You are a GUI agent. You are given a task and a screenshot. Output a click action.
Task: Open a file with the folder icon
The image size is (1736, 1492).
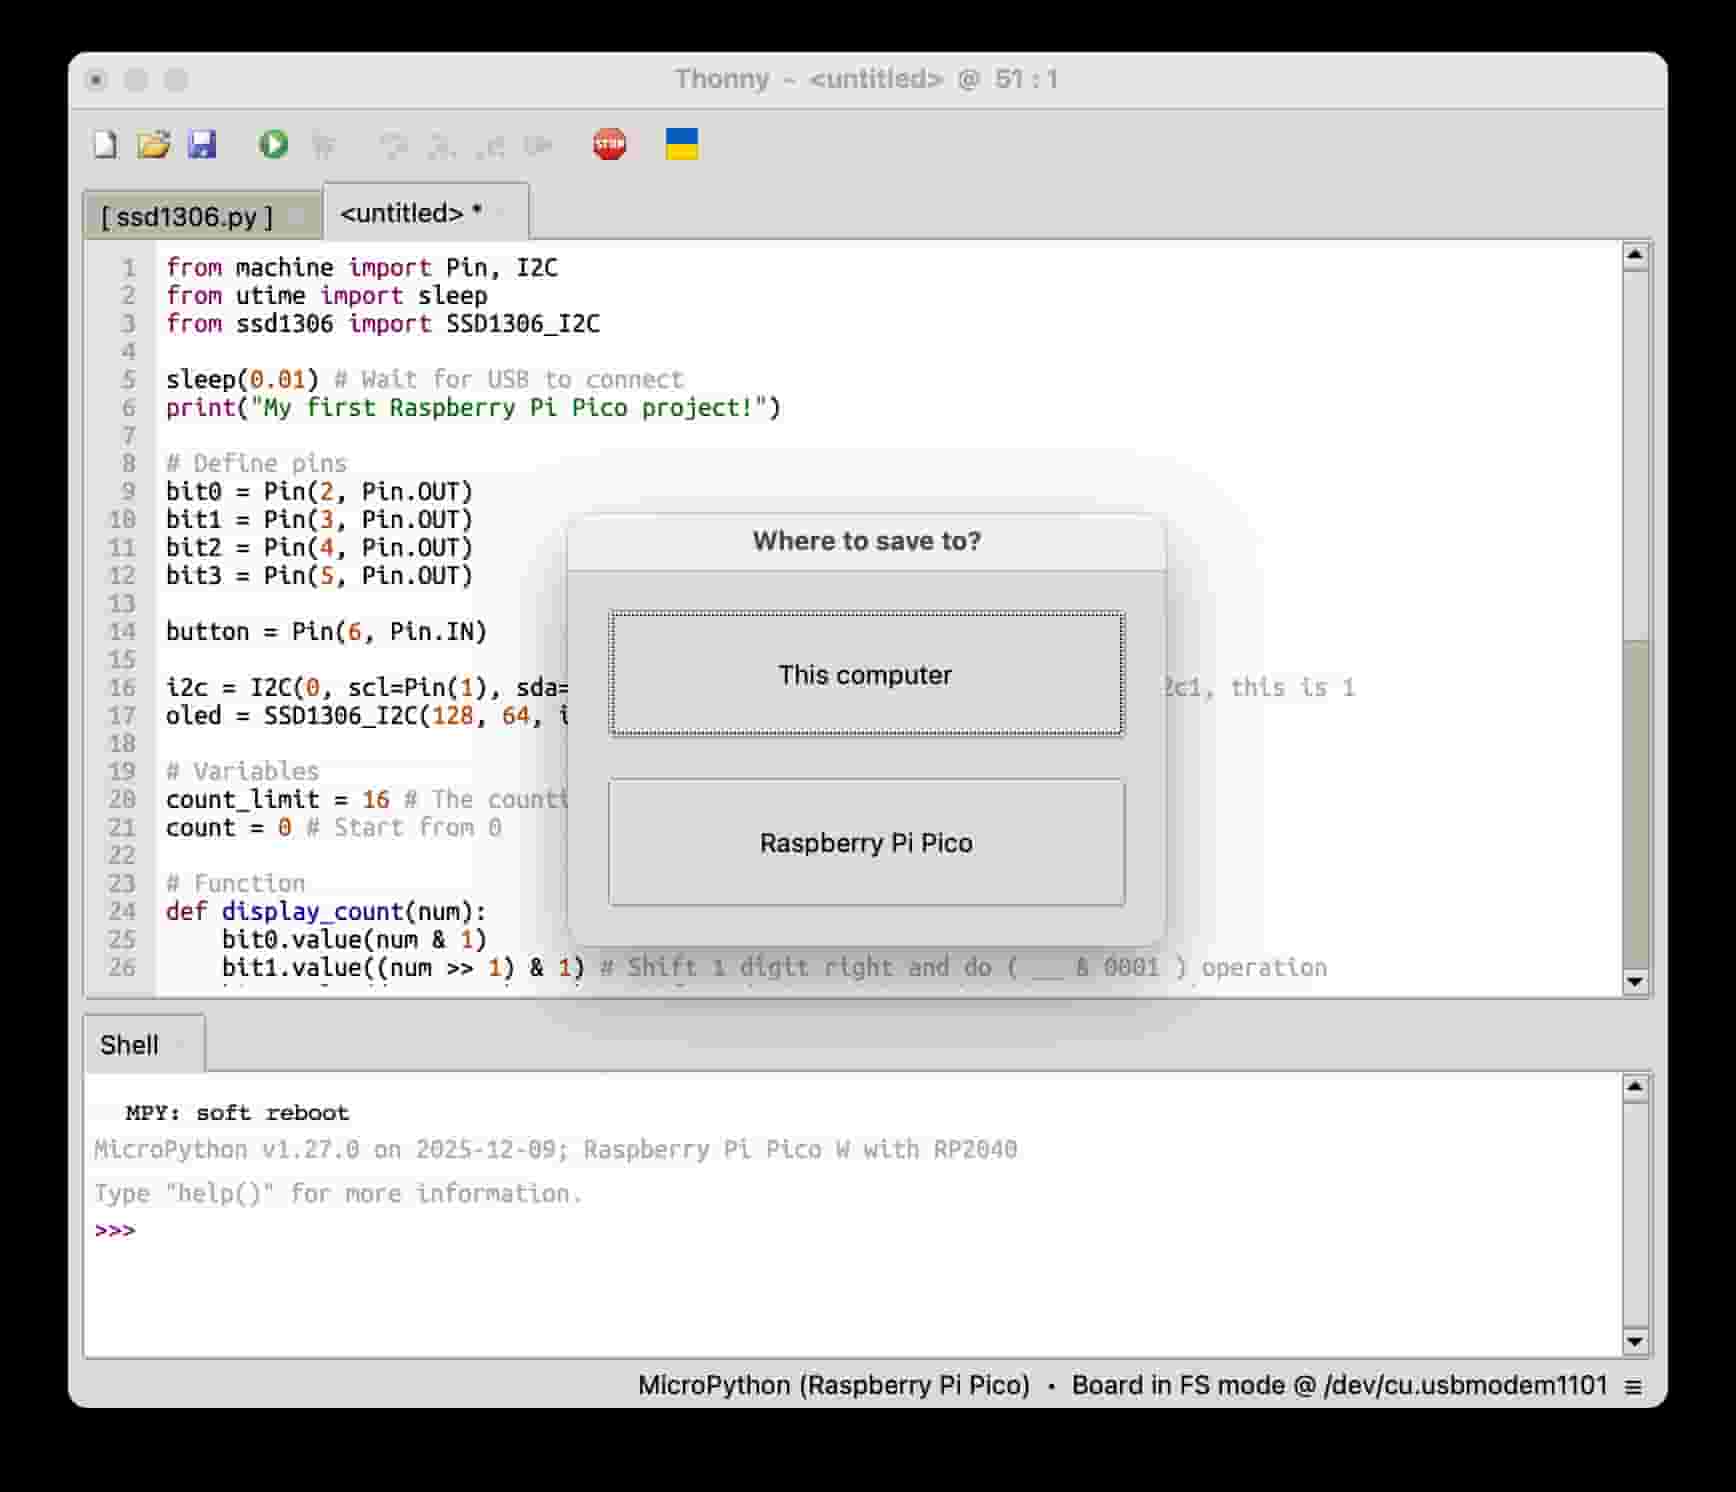point(153,145)
